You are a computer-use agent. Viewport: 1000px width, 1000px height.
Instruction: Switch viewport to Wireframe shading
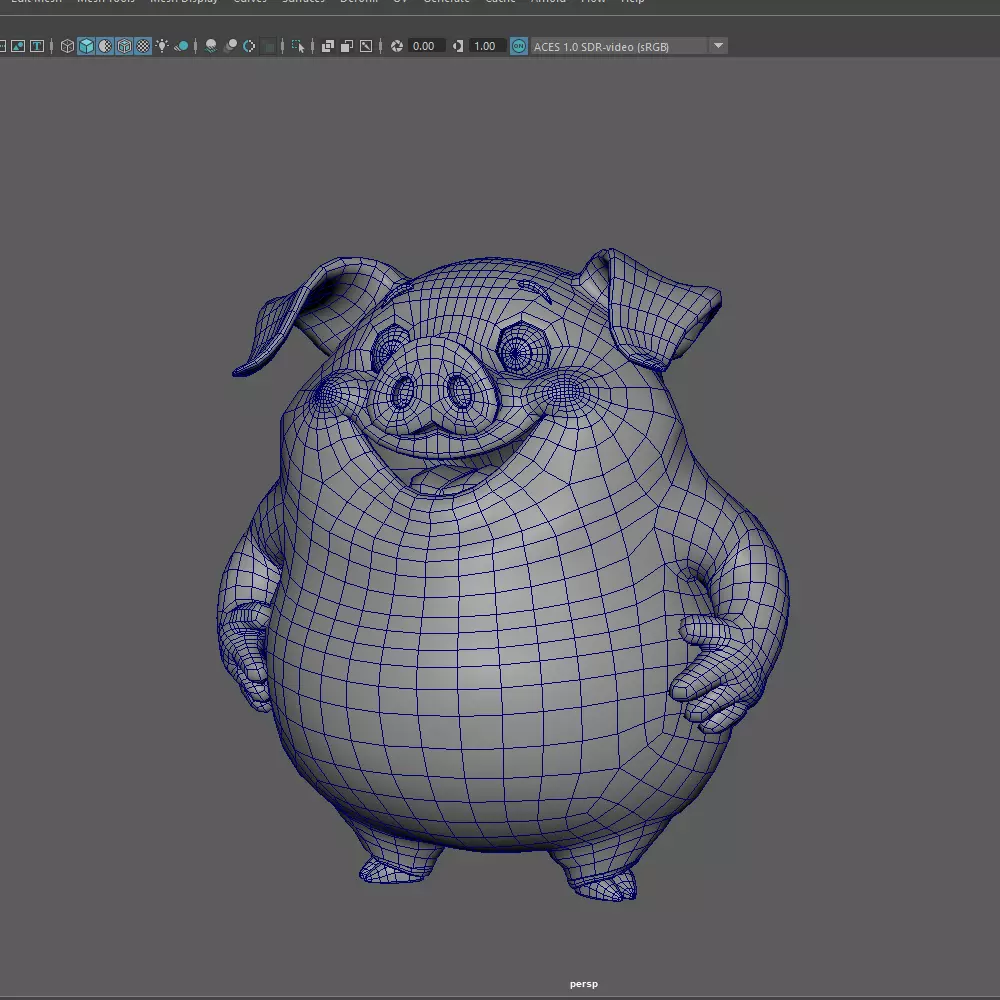pyautogui.click(x=67, y=46)
